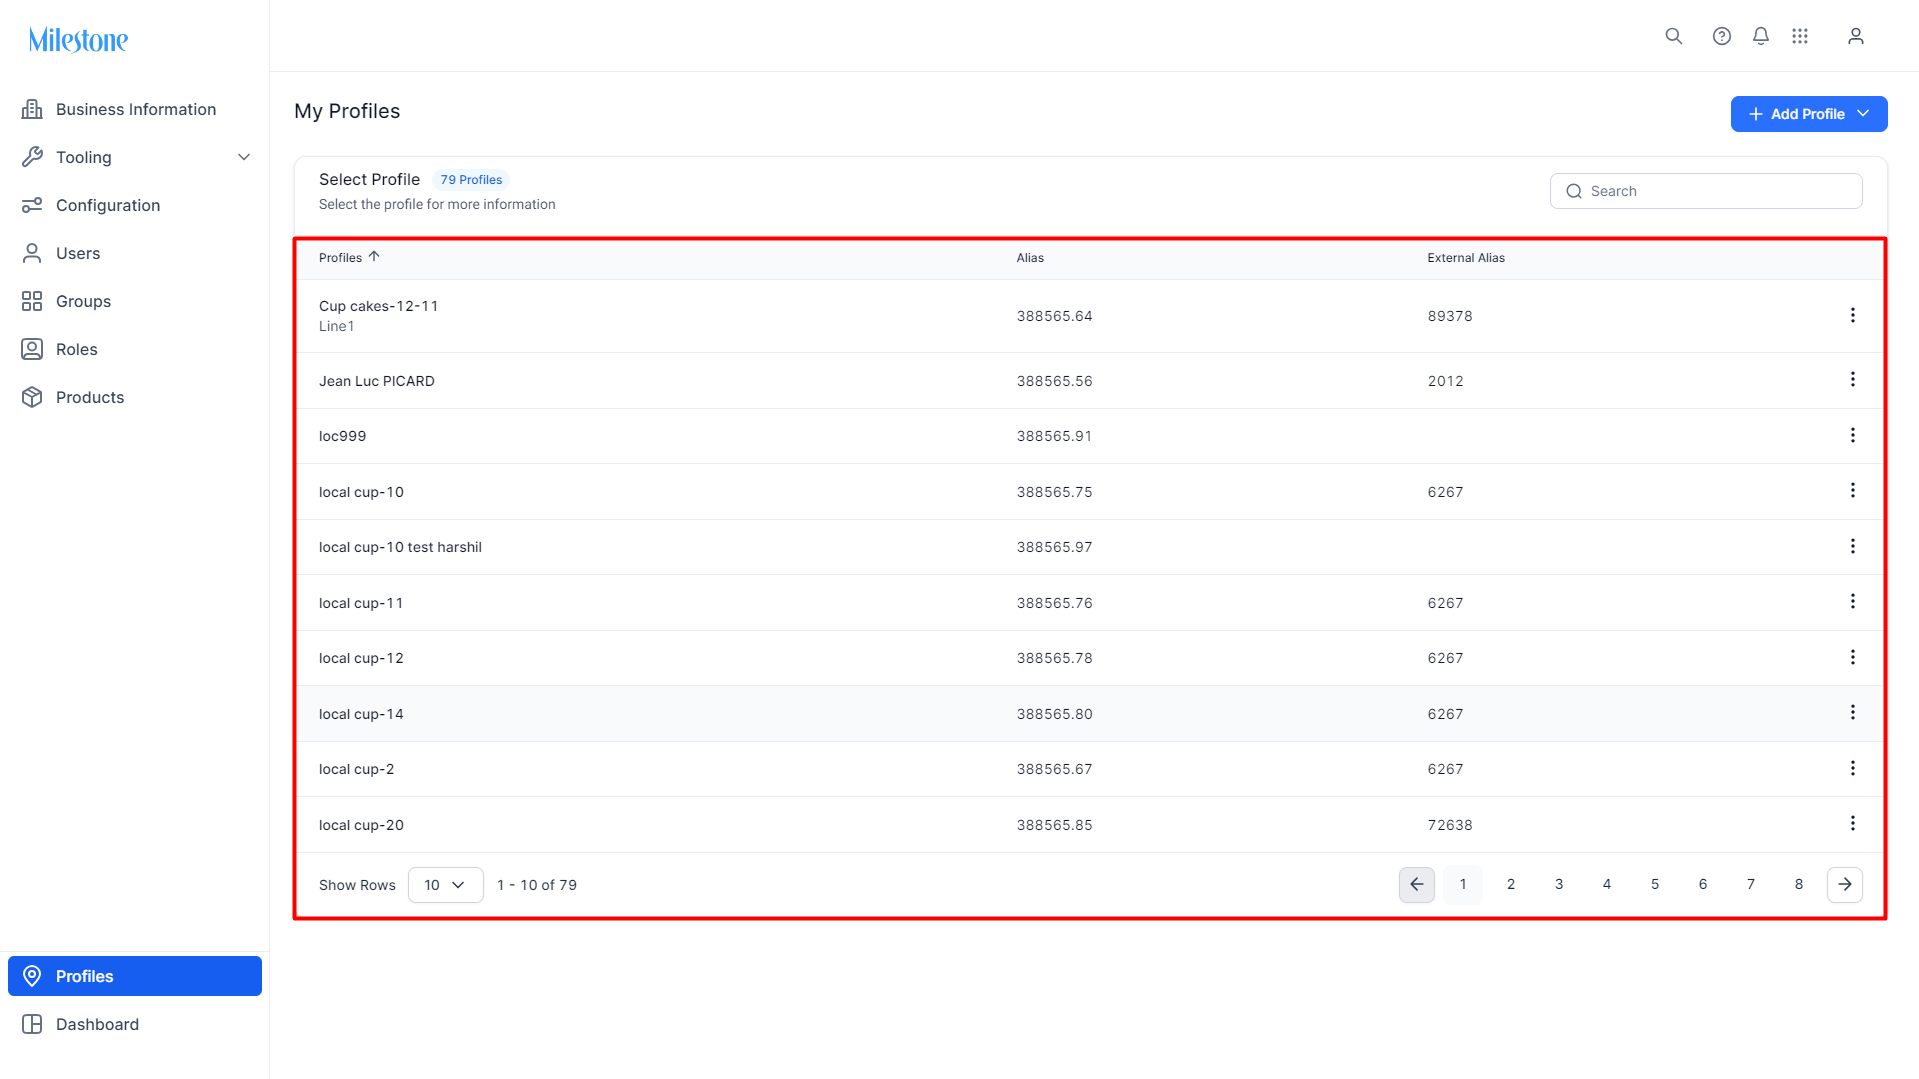Open three-dot menu for alias 388565.75
Image resolution: width=1919 pixels, height=1079 pixels.
pos(1852,490)
